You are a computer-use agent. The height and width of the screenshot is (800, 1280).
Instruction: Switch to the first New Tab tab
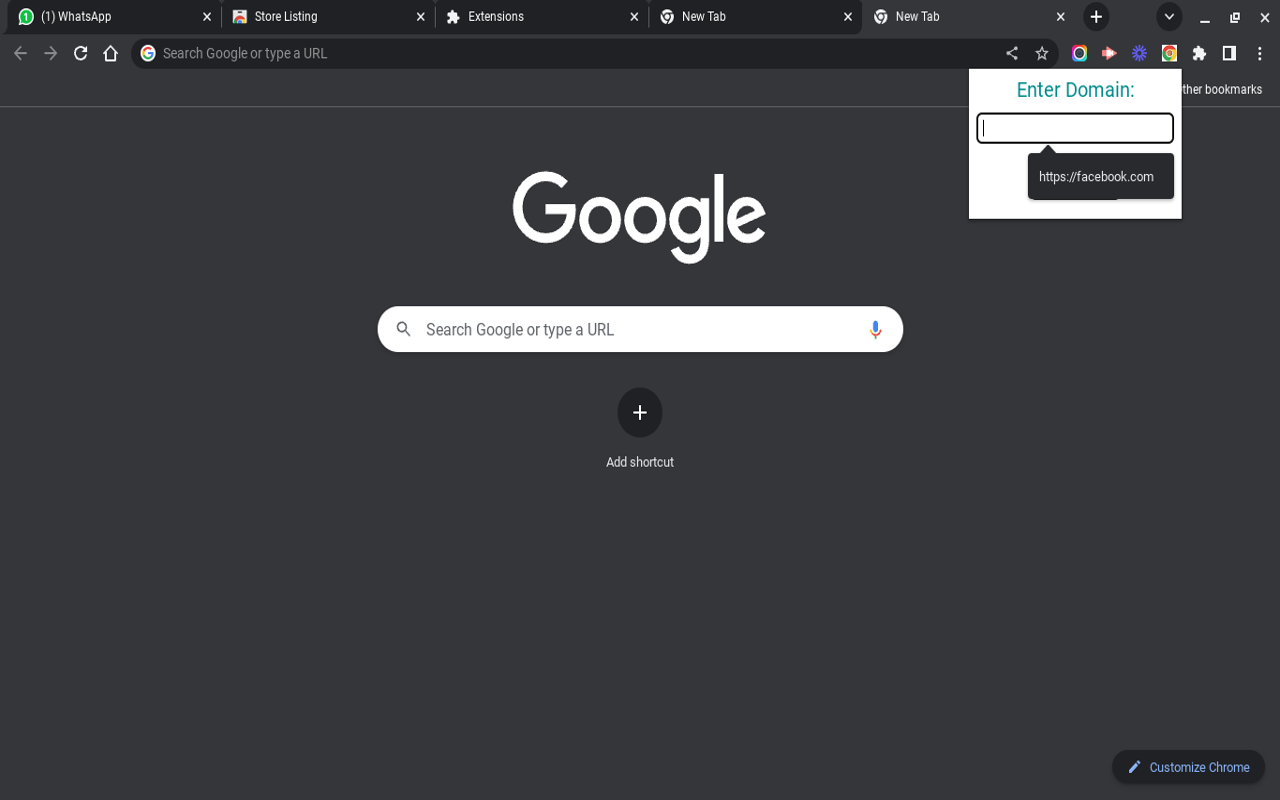(755, 17)
